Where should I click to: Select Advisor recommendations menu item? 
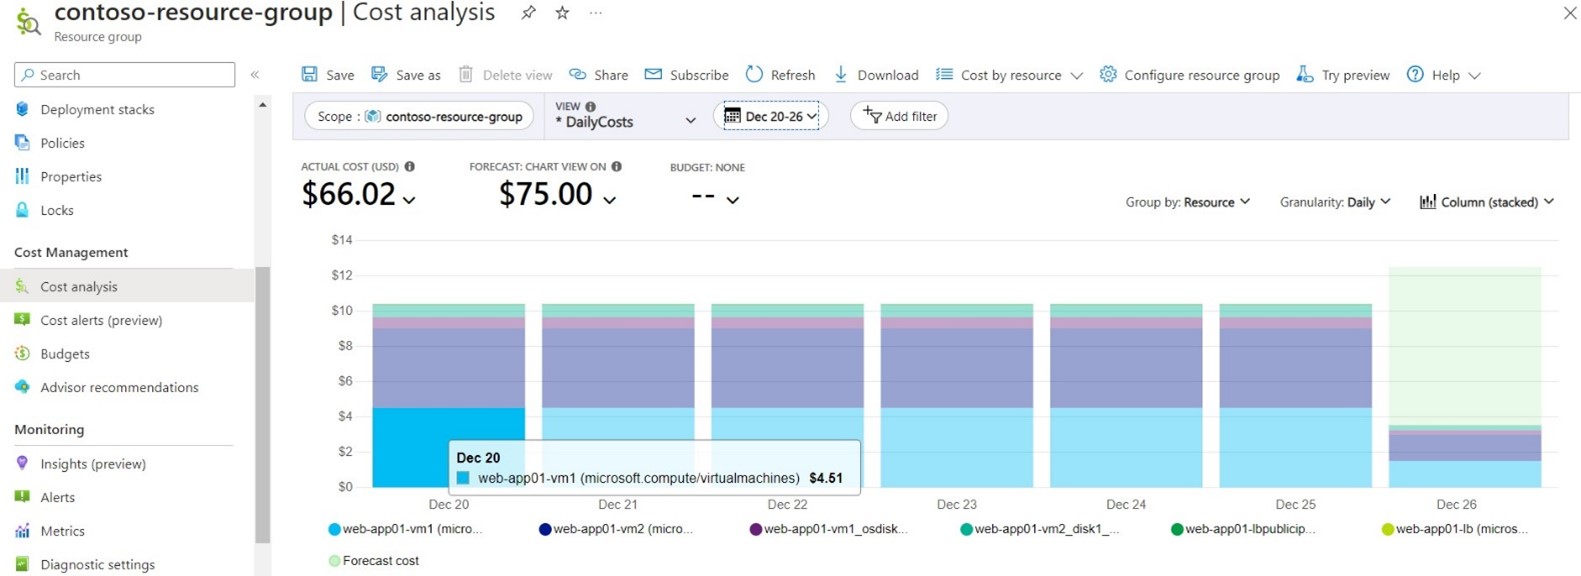tap(119, 387)
